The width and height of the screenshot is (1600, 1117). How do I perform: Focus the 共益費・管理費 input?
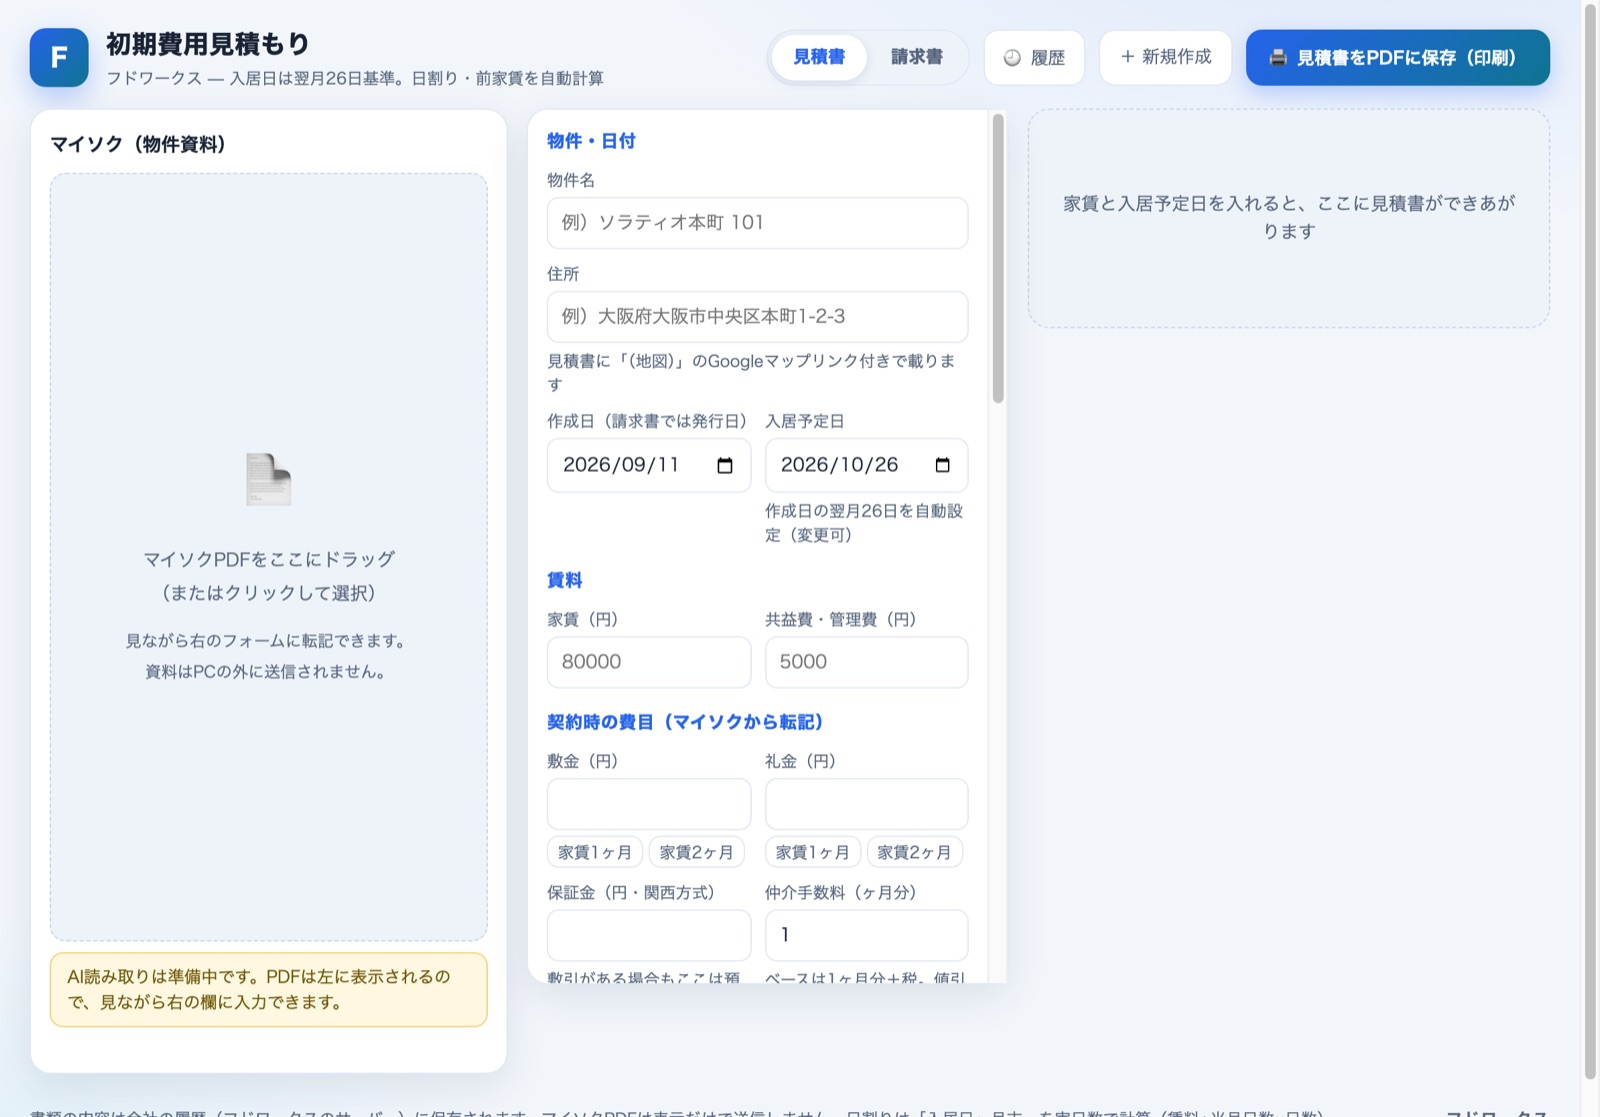pos(866,662)
